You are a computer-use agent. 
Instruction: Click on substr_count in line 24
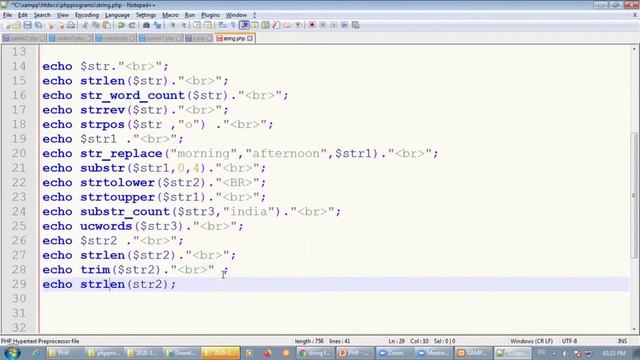(x=125, y=212)
